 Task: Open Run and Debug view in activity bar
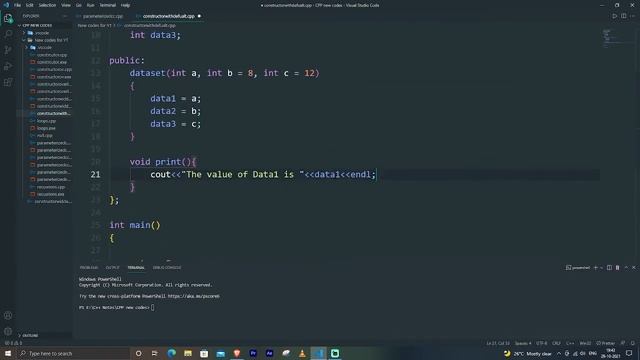tap(8, 66)
